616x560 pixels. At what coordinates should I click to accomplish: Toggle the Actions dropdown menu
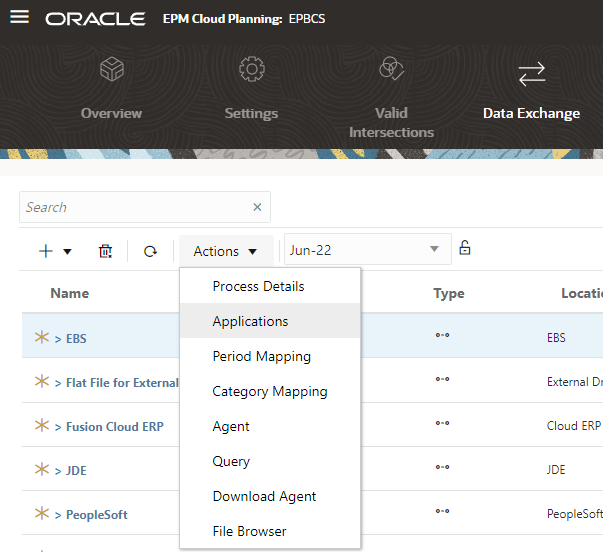pyautogui.click(x=226, y=251)
